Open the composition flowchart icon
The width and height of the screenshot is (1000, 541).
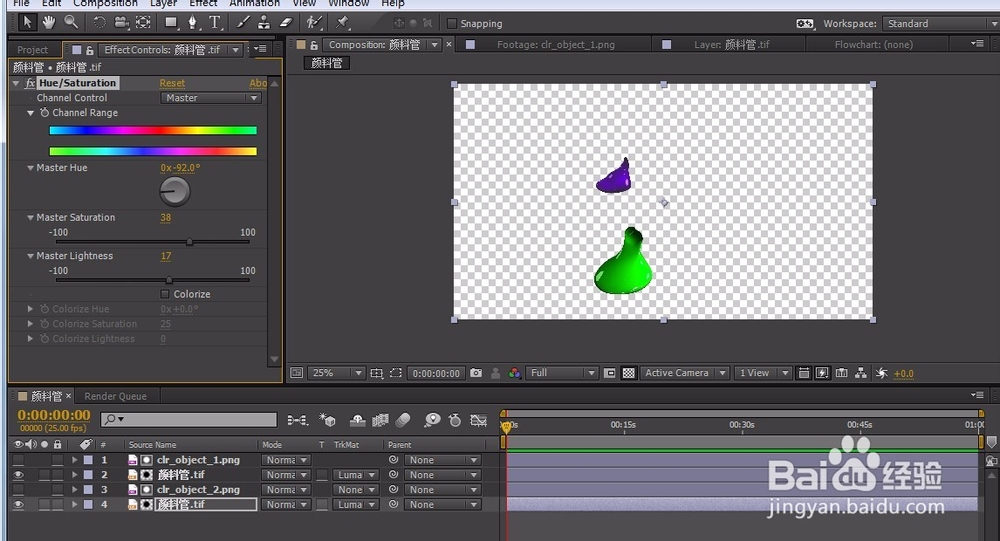pos(861,373)
